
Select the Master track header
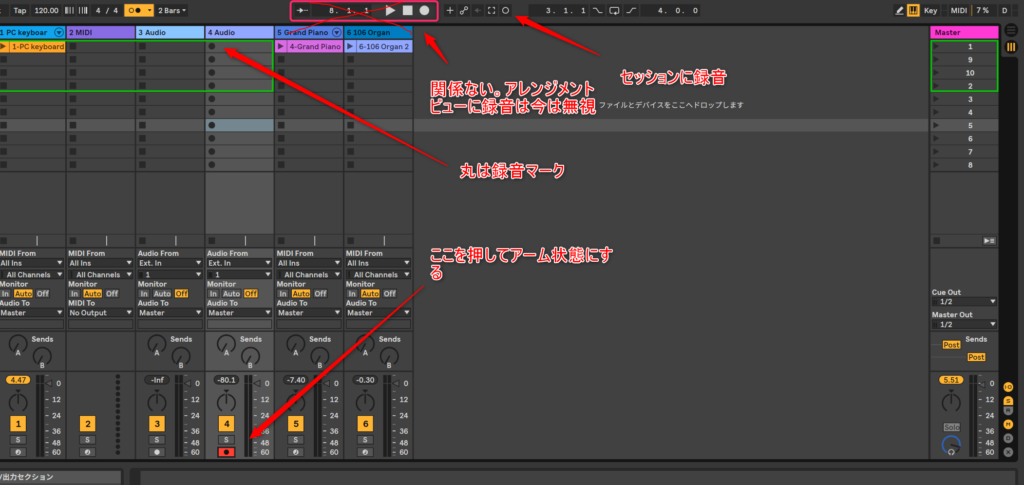pyautogui.click(x=962, y=33)
